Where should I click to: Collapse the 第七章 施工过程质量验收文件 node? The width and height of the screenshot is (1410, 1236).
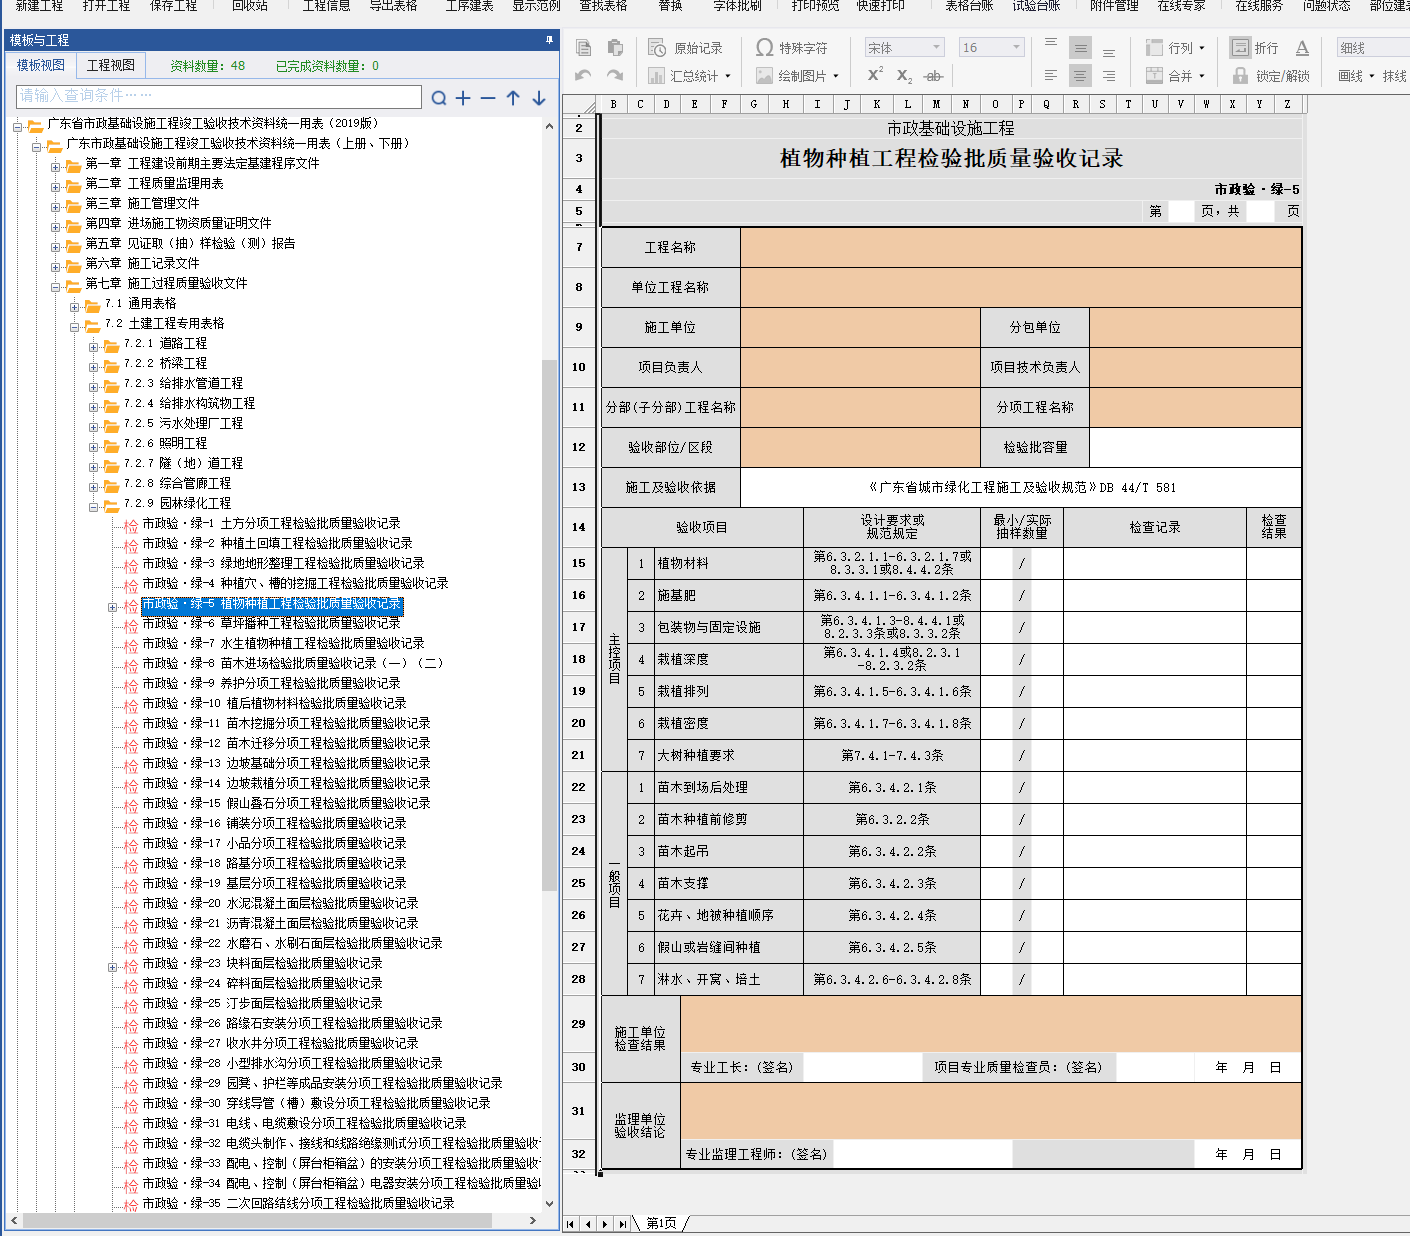coord(57,287)
